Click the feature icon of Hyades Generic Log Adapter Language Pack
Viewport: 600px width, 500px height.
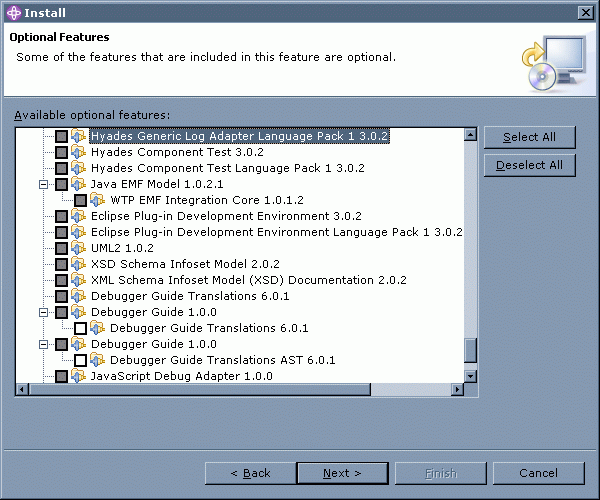(x=78, y=136)
